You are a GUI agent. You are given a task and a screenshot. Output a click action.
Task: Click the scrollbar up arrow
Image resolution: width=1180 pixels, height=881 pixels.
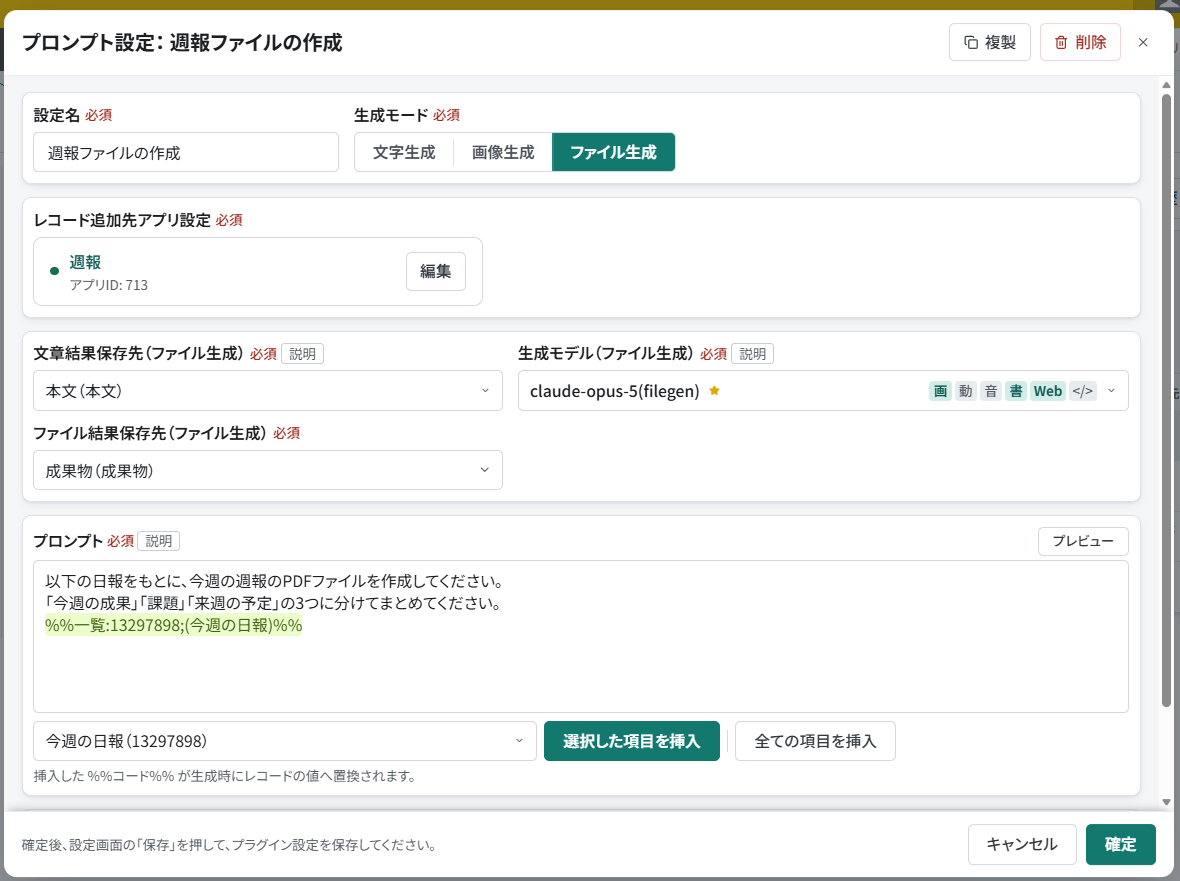tap(1166, 85)
